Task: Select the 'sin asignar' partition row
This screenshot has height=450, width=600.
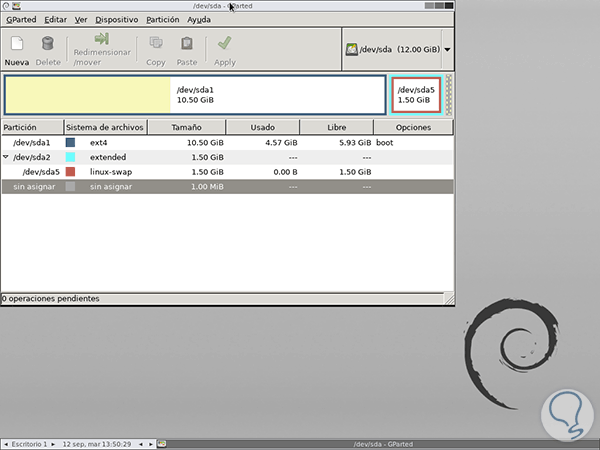Action: click(x=227, y=186)
